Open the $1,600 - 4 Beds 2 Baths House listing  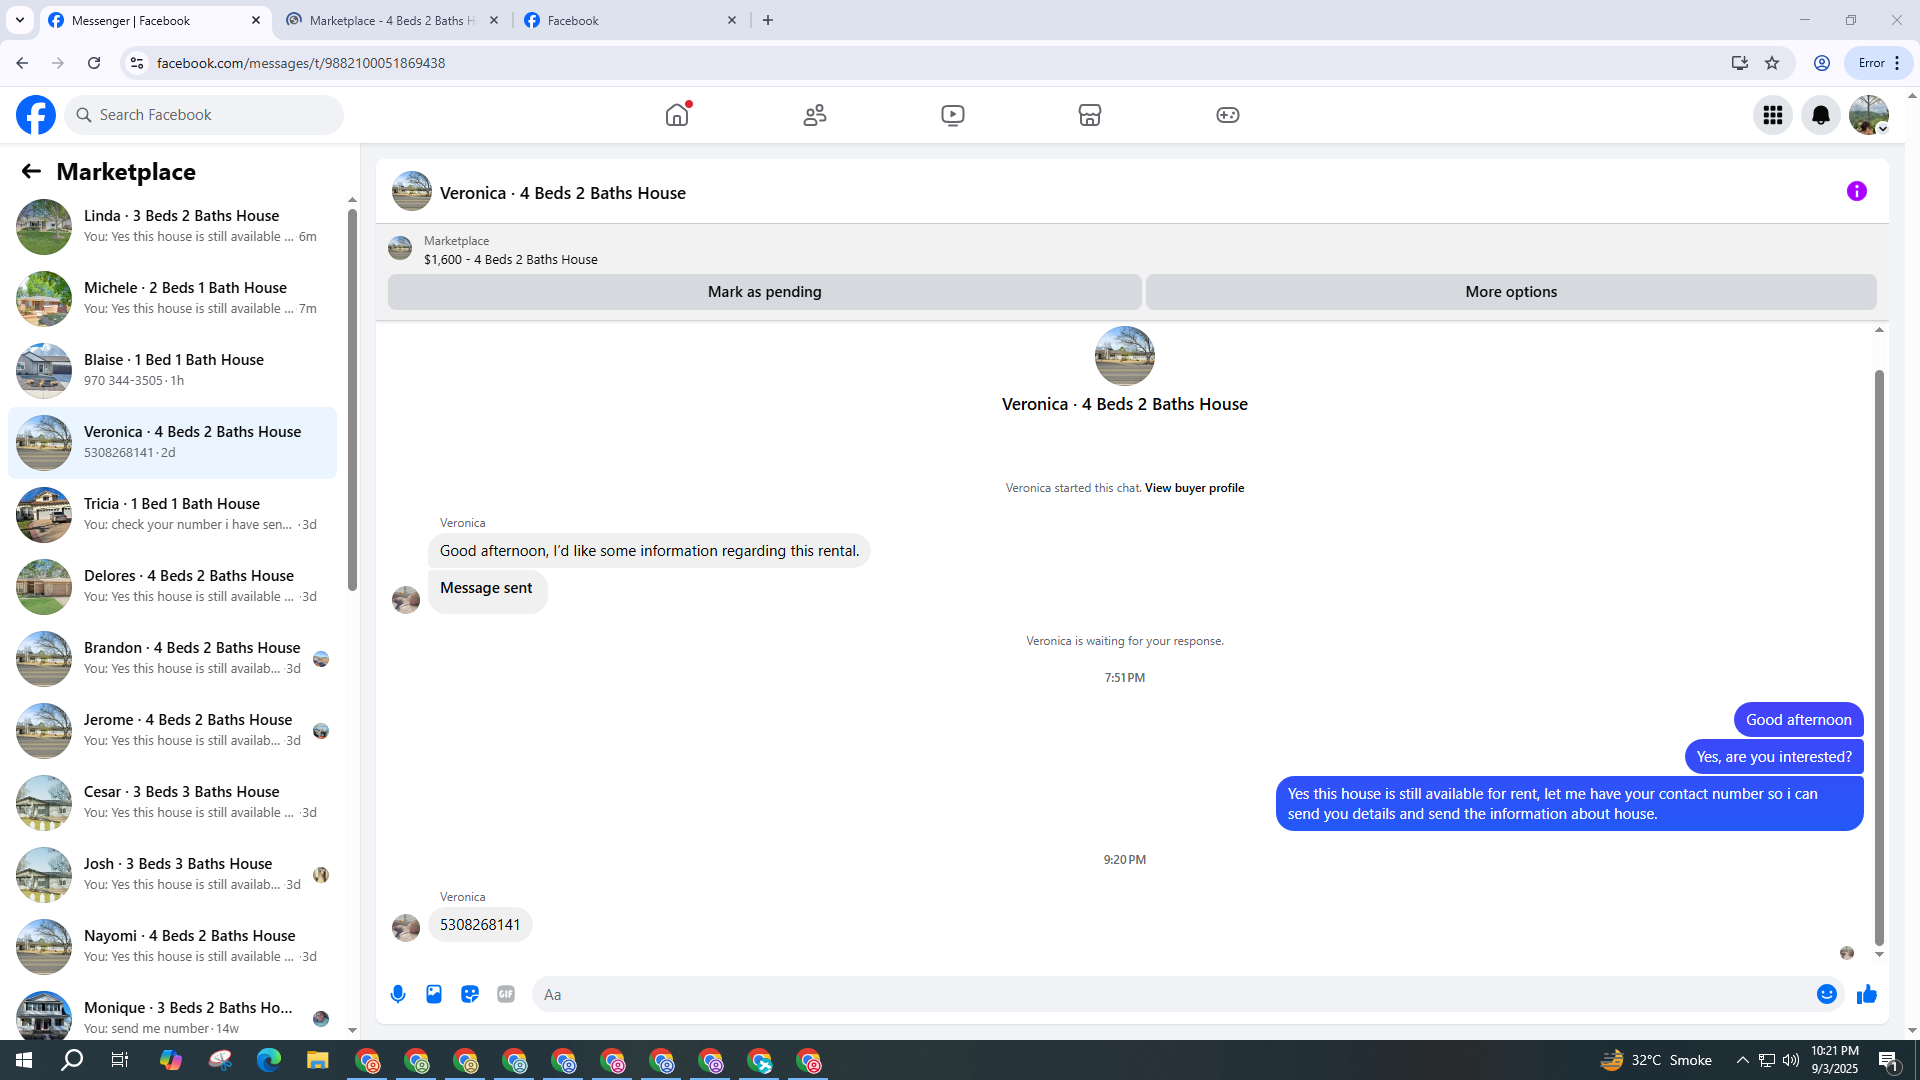click(511, 259)
